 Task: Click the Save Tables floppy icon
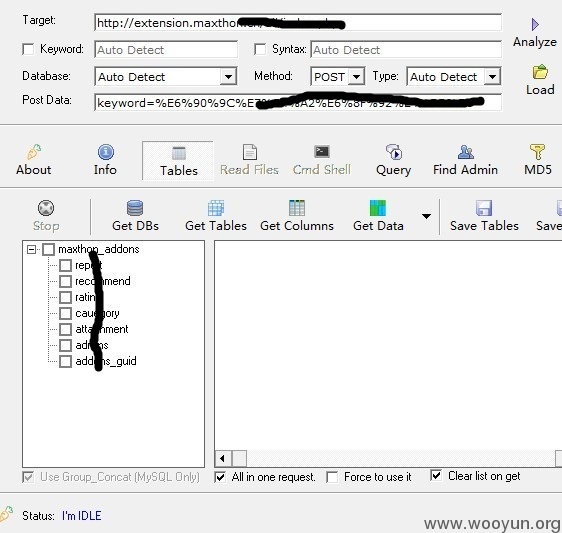[x=484, y=208]
